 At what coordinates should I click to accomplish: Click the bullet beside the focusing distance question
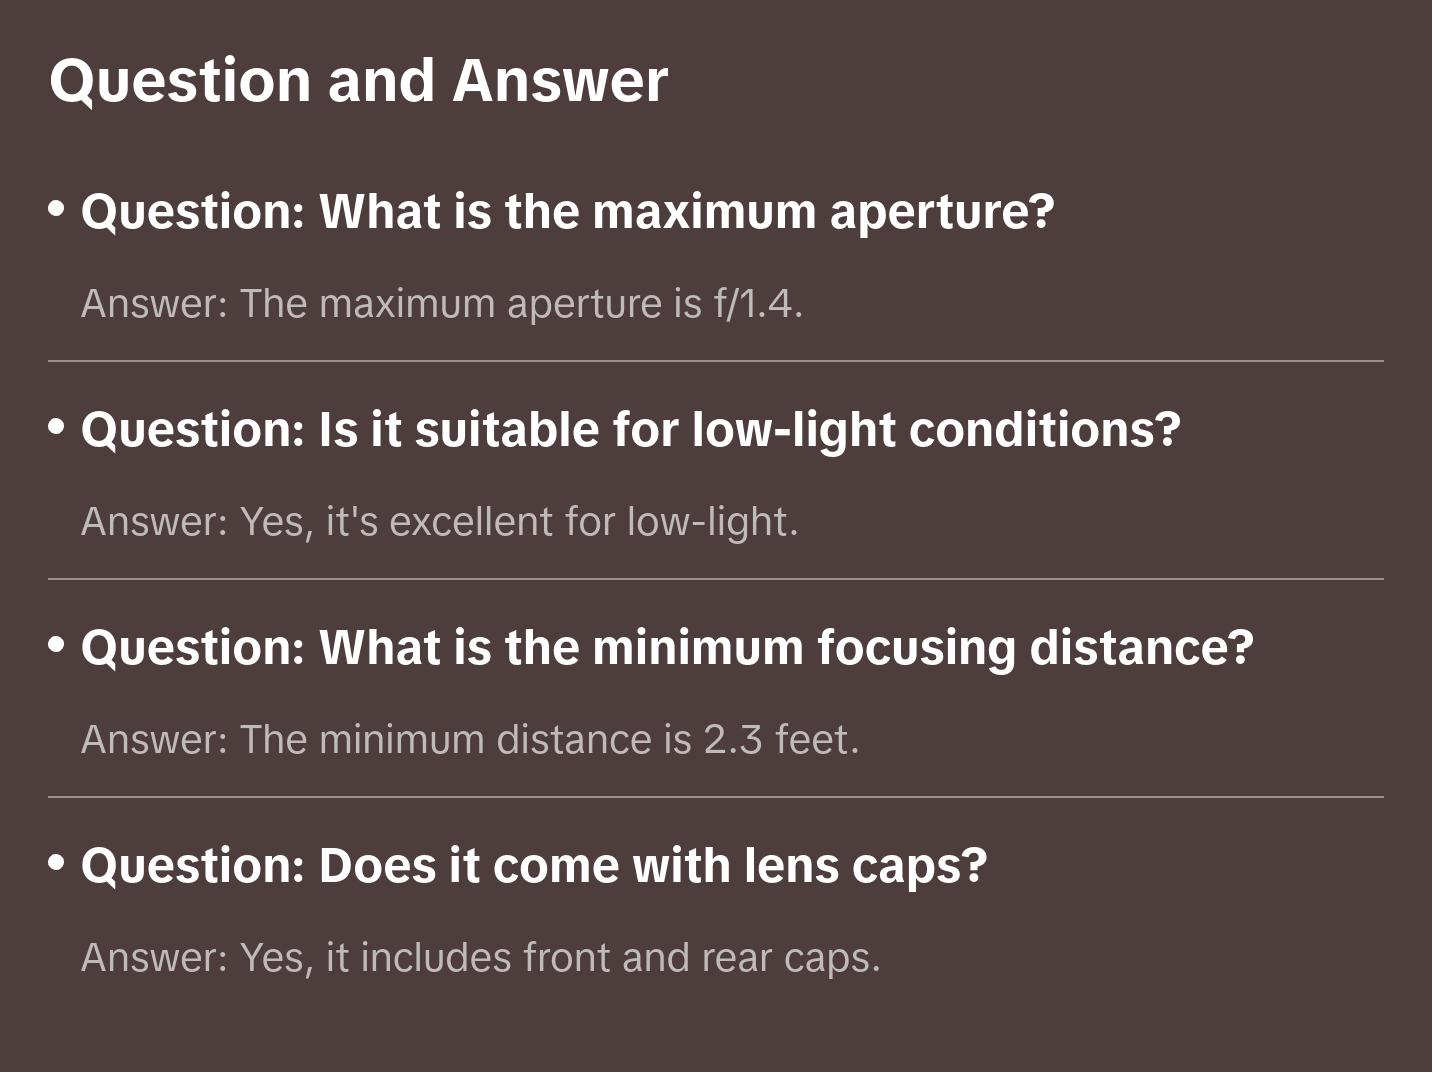point(57,645)
